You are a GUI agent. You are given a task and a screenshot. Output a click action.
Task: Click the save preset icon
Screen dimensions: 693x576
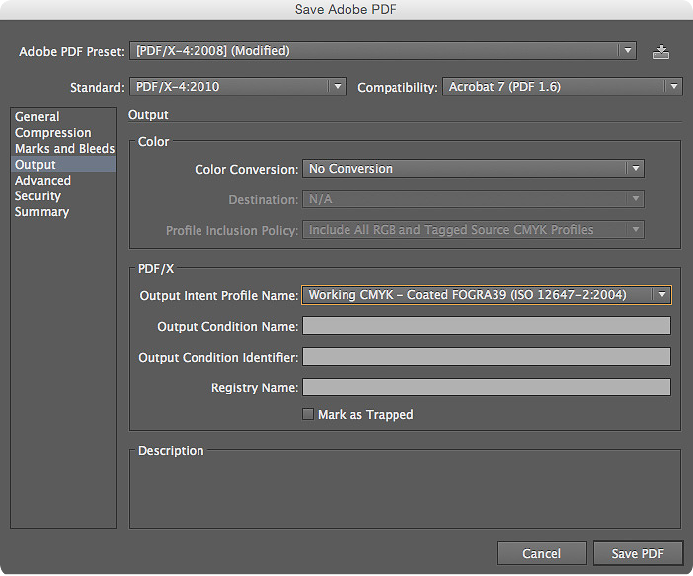tap(661, 52)
